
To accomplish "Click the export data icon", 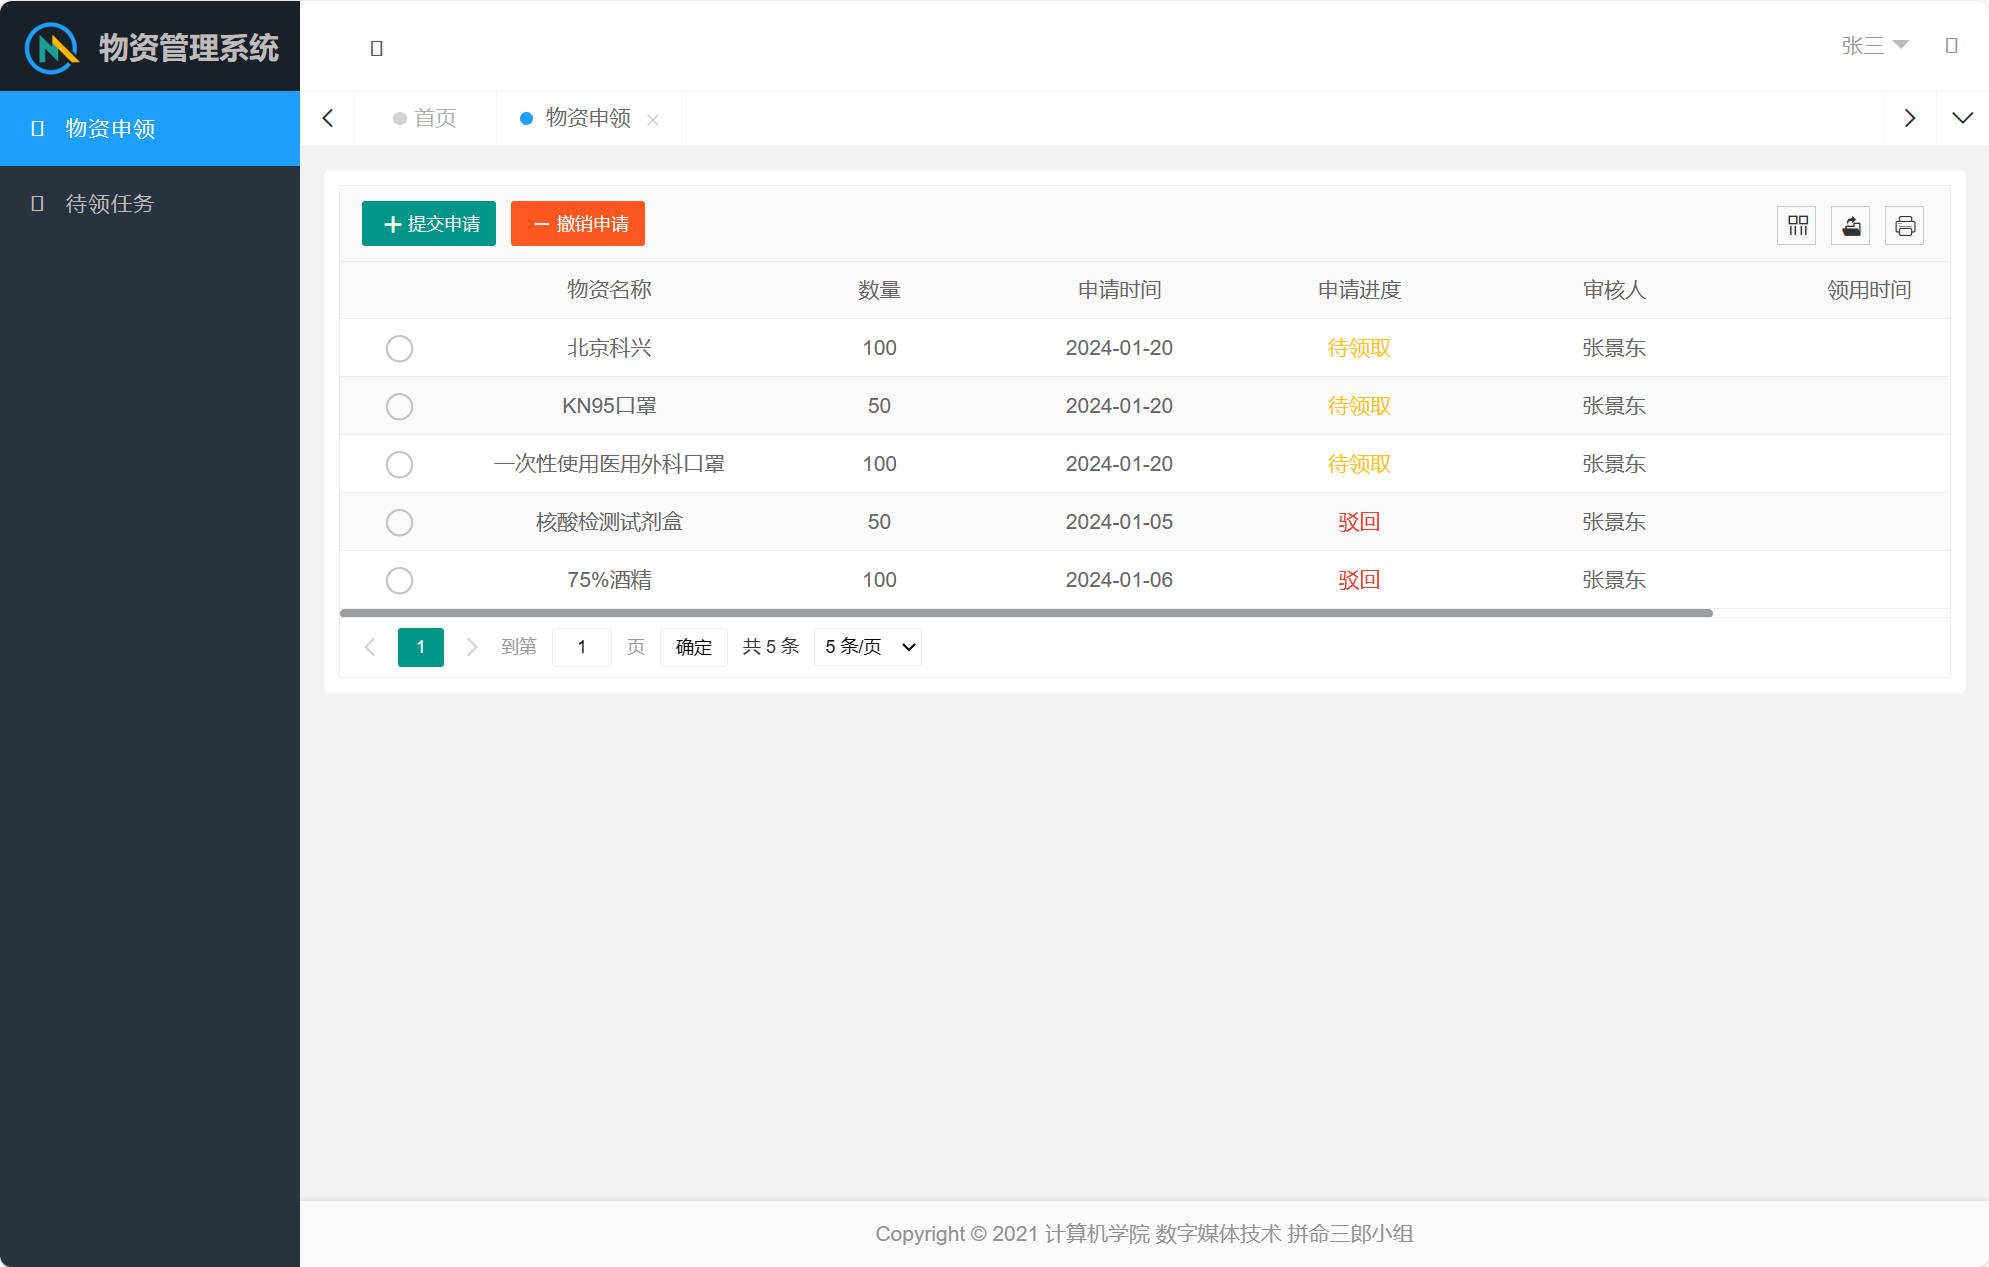I will click(1850, 225).
